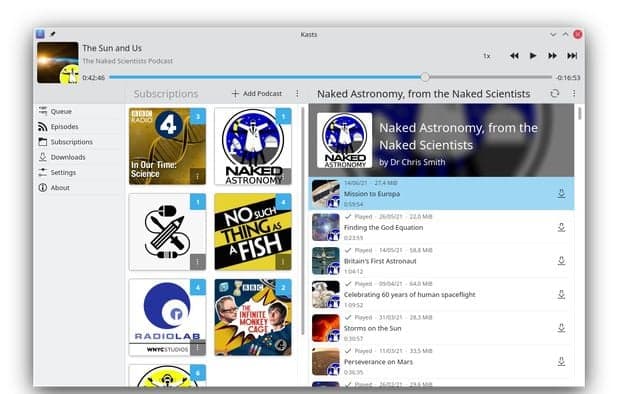Play The Sun and Us episode
The width and height of the screenshot is (618, 394).
[533, 56]
